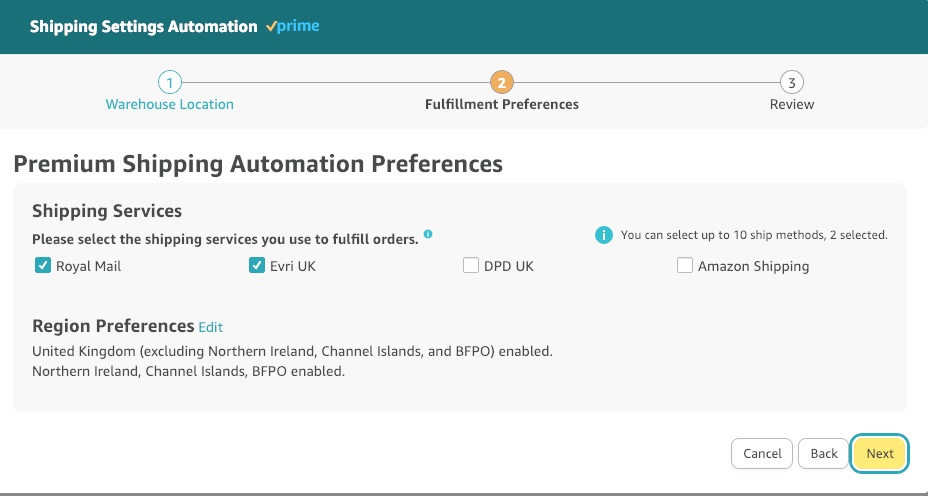Click the Amazon Shipping label text

coord(753,266)
